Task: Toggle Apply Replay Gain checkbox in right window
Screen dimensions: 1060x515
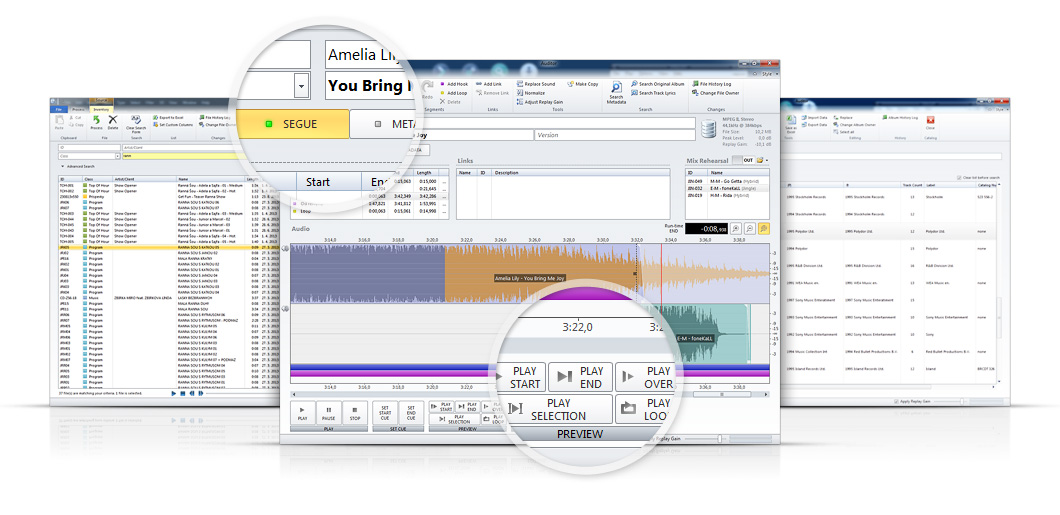Action: pos(896,401)
